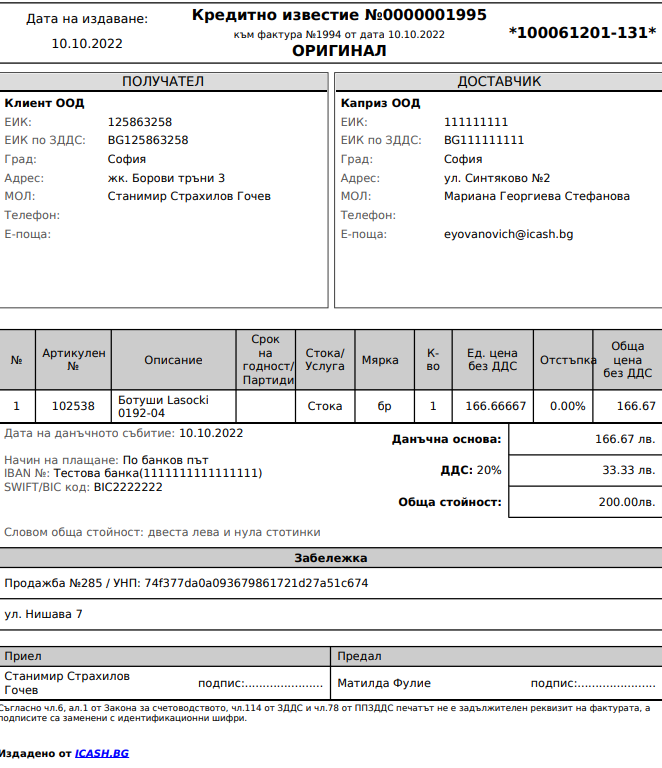Click the credit note number №0000001995 title
This screenshot has height=768, width=662.
(x=339, y=15)
